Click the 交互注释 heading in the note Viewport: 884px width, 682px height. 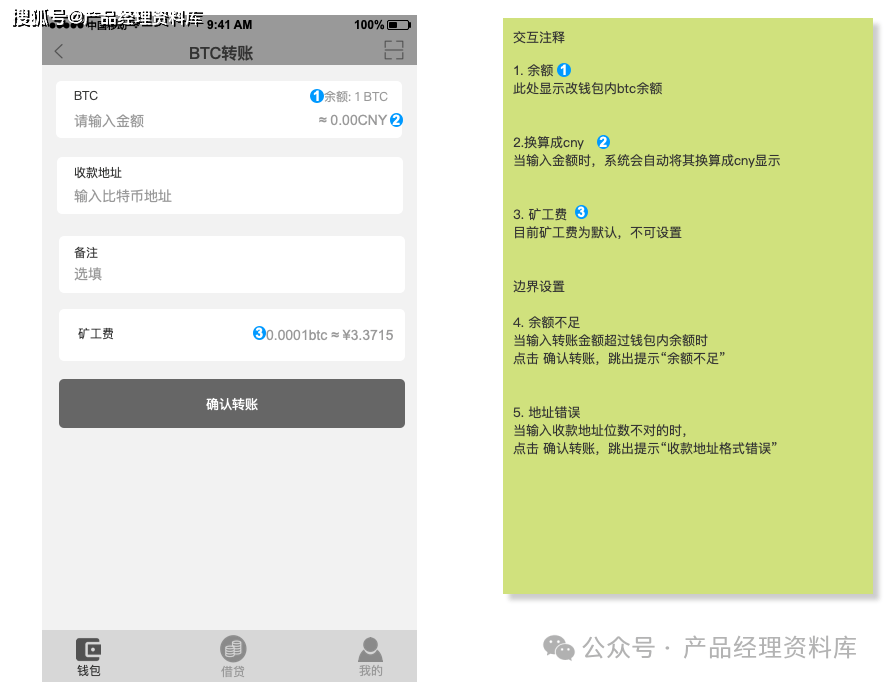point(539,37)
